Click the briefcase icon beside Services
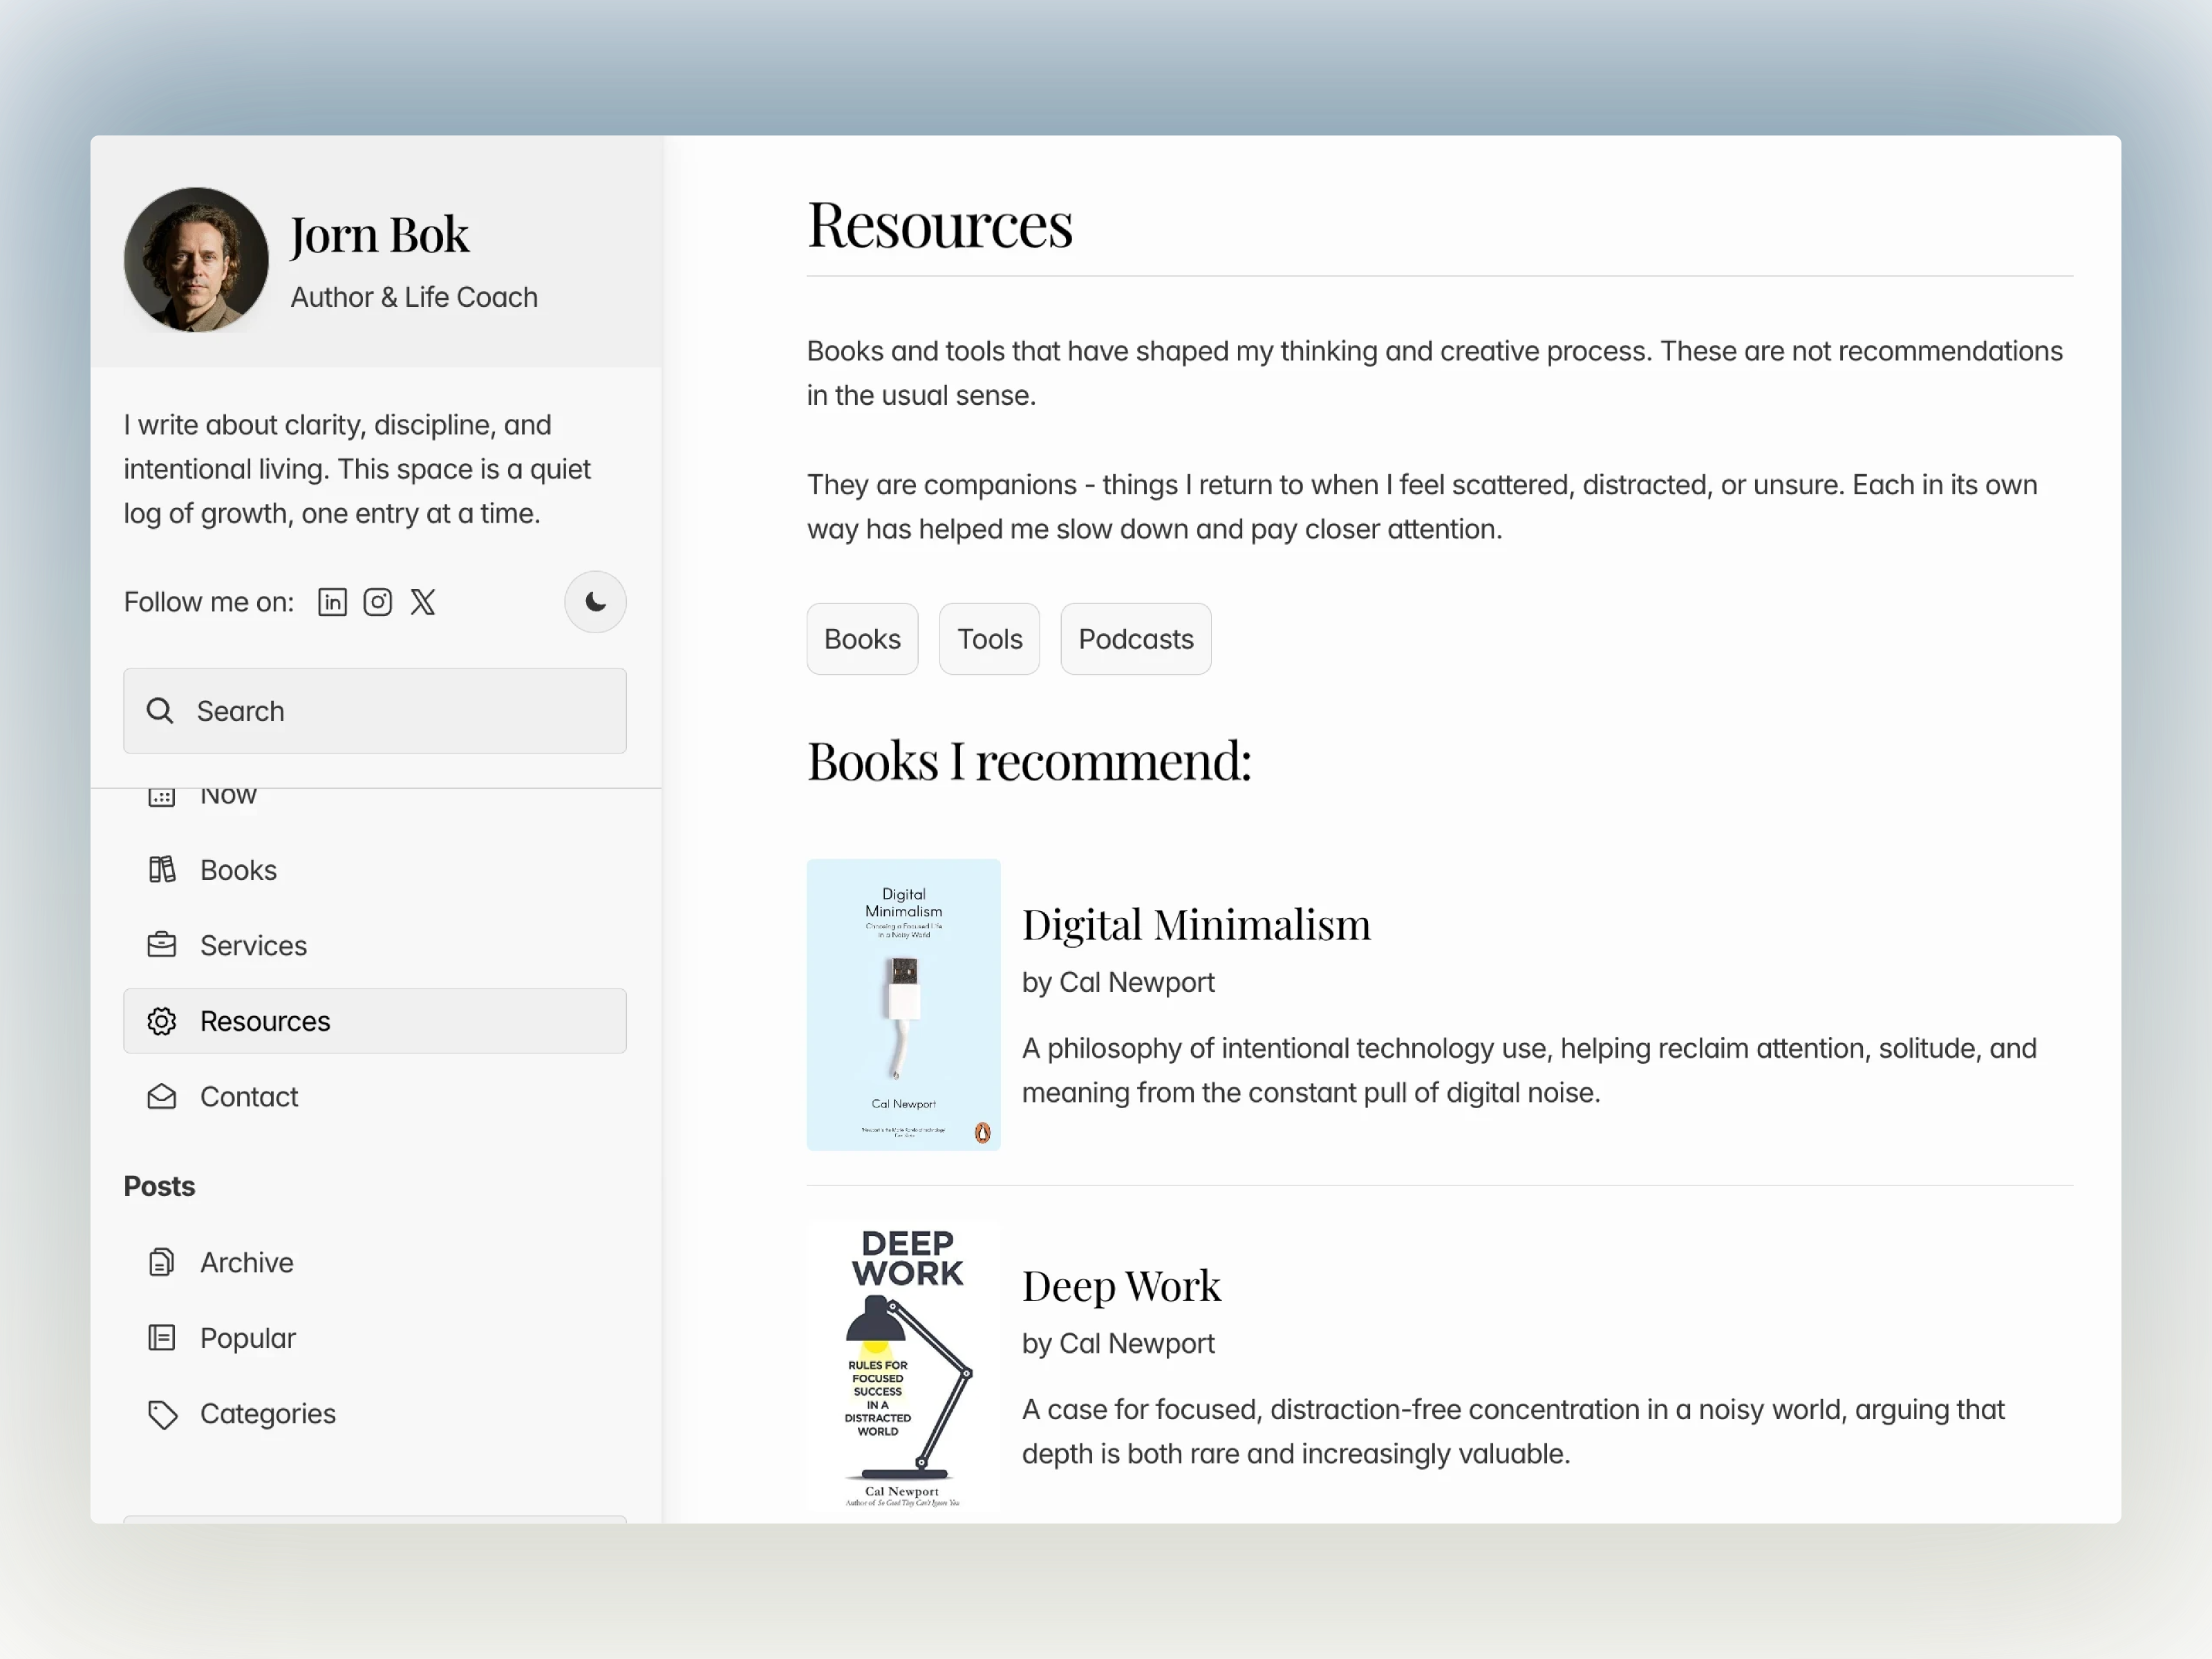The height and width of the screenshot is (1659, 2212). pos(162,945)
